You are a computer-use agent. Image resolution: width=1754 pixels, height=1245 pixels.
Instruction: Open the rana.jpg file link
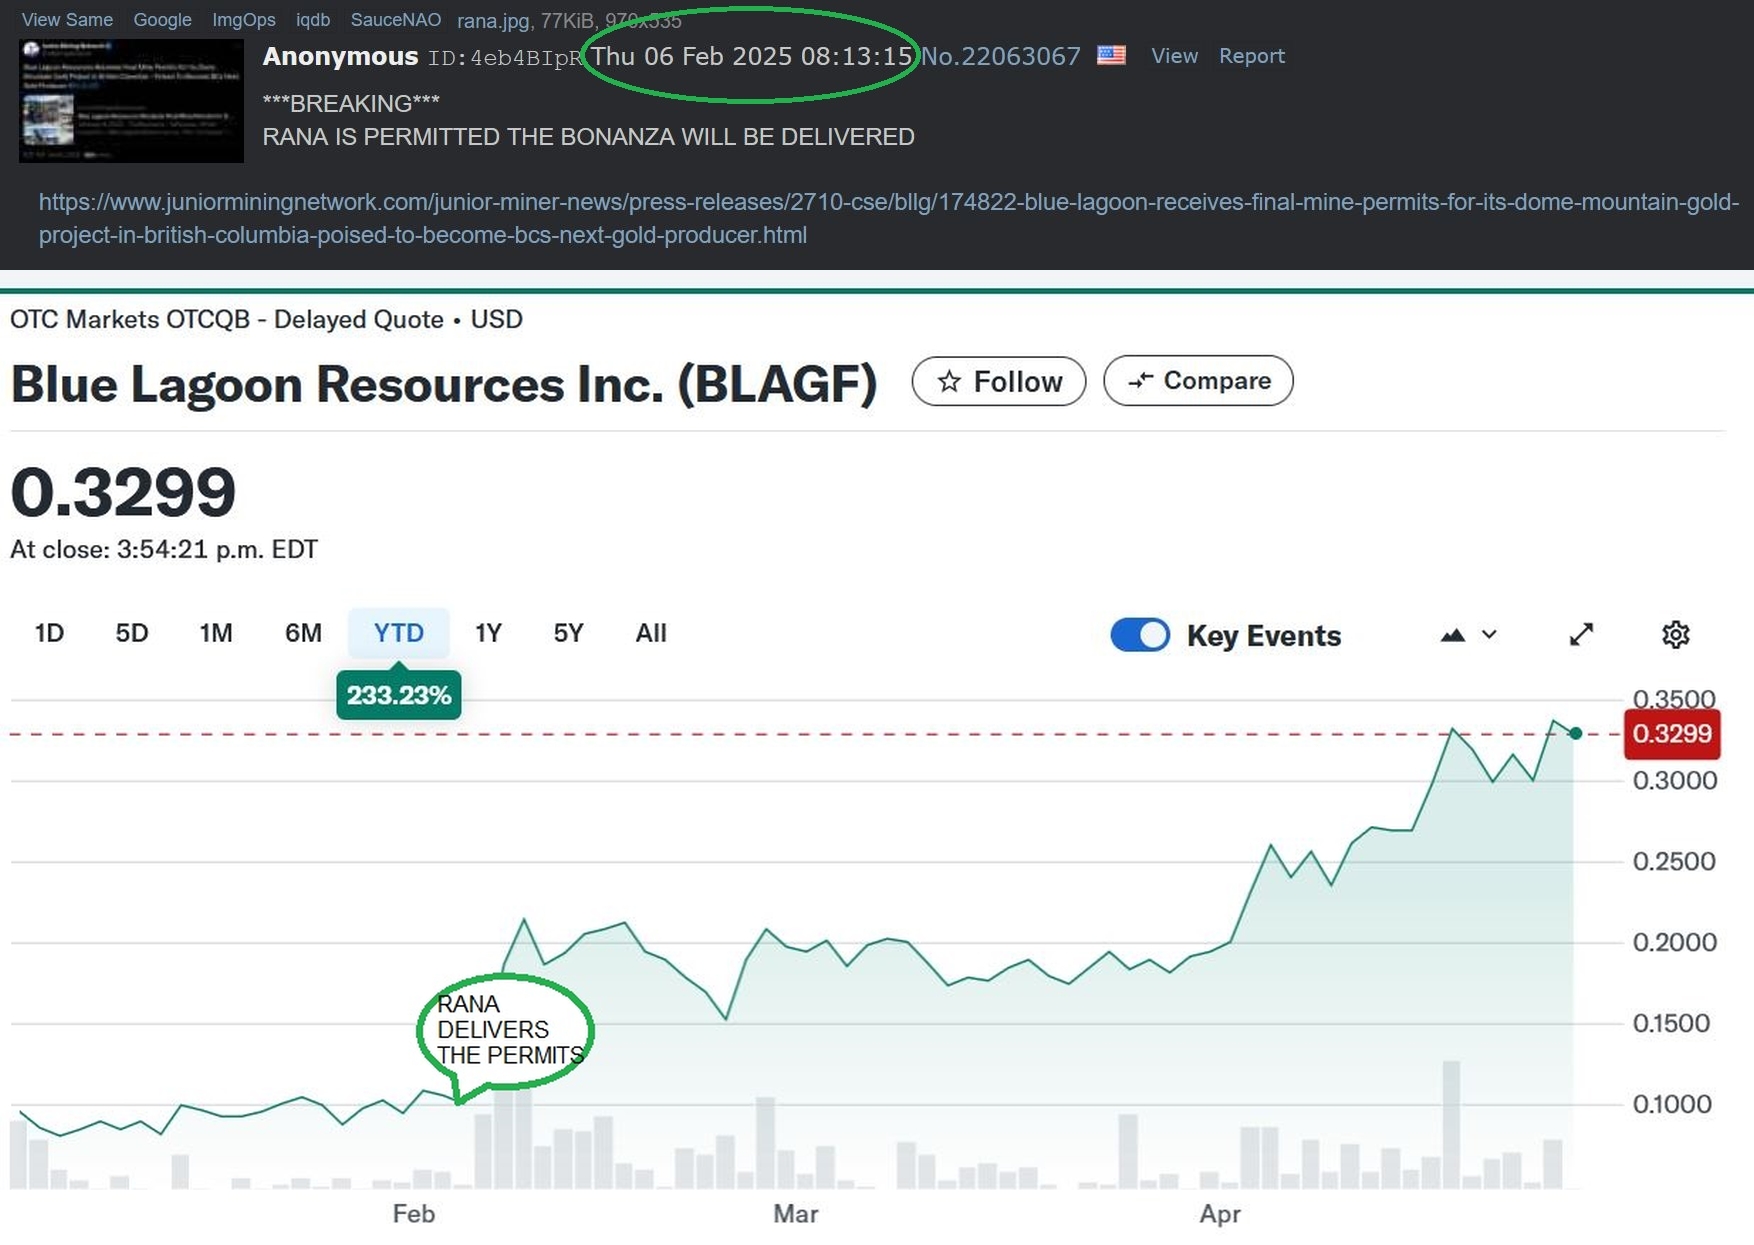[x=492, y=21]
